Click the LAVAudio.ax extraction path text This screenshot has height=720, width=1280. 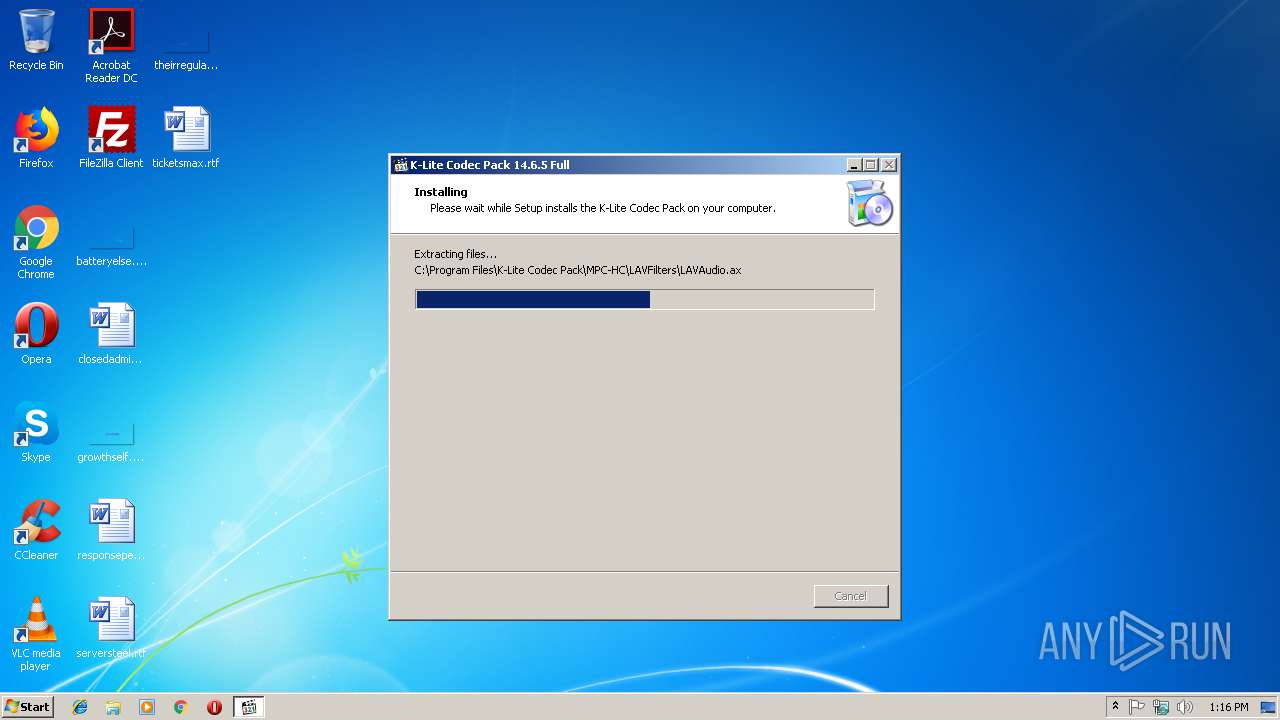click(x=578, y=270)
